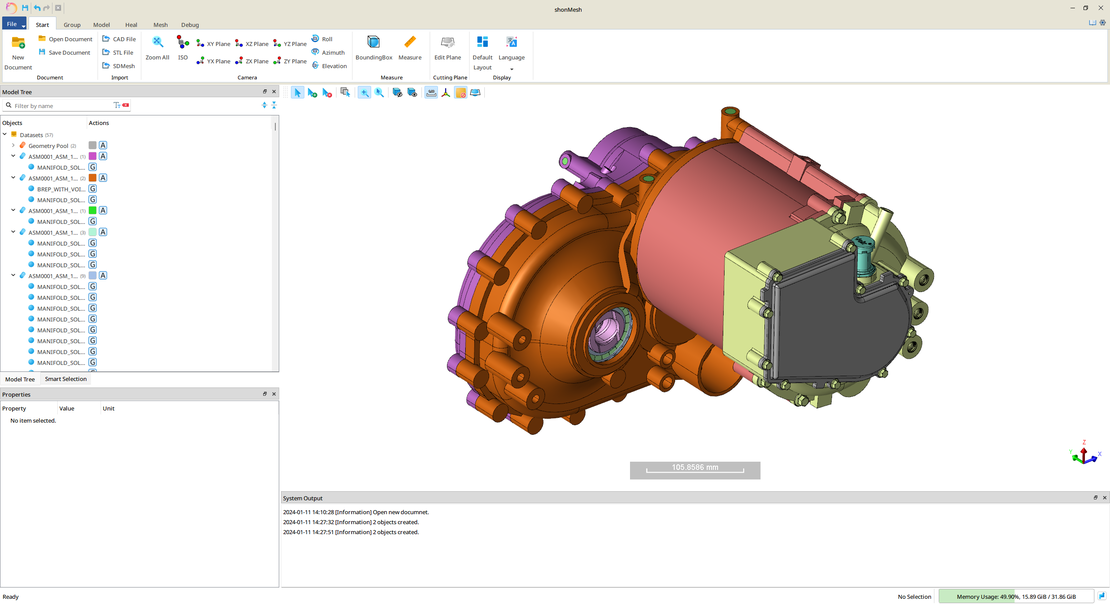Click the gray color swatch for Geometry Pool

pyautogui.click(x=92, y=145)
